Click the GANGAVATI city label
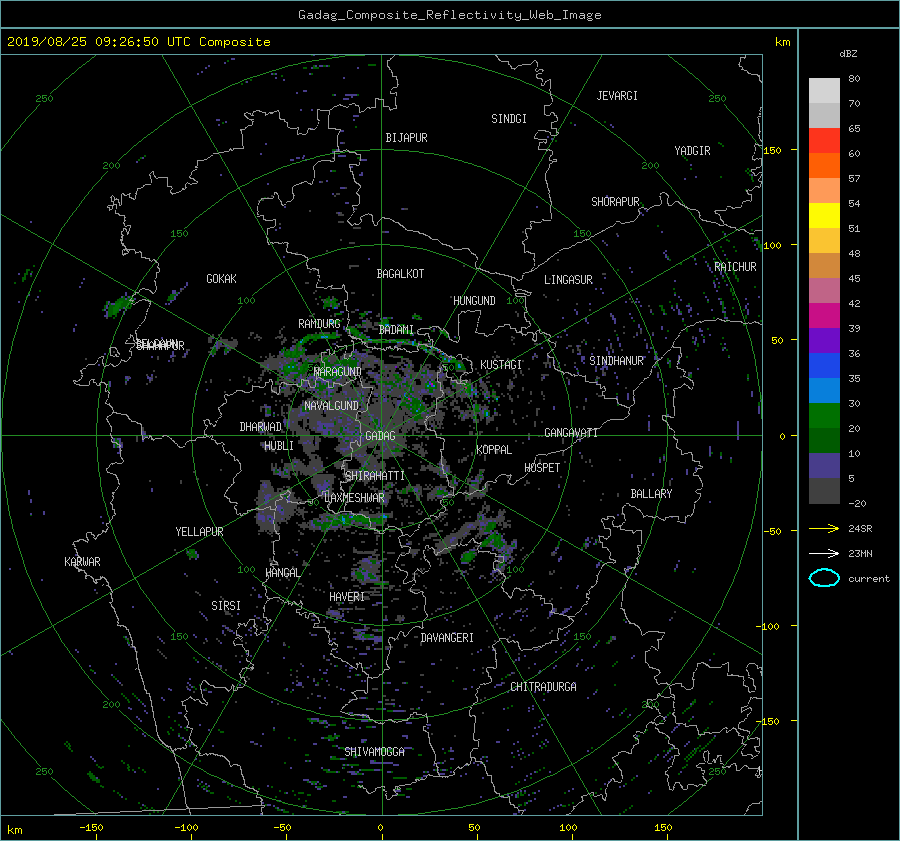900x841 pixels. pyautogui.click(x=571, y=433)
